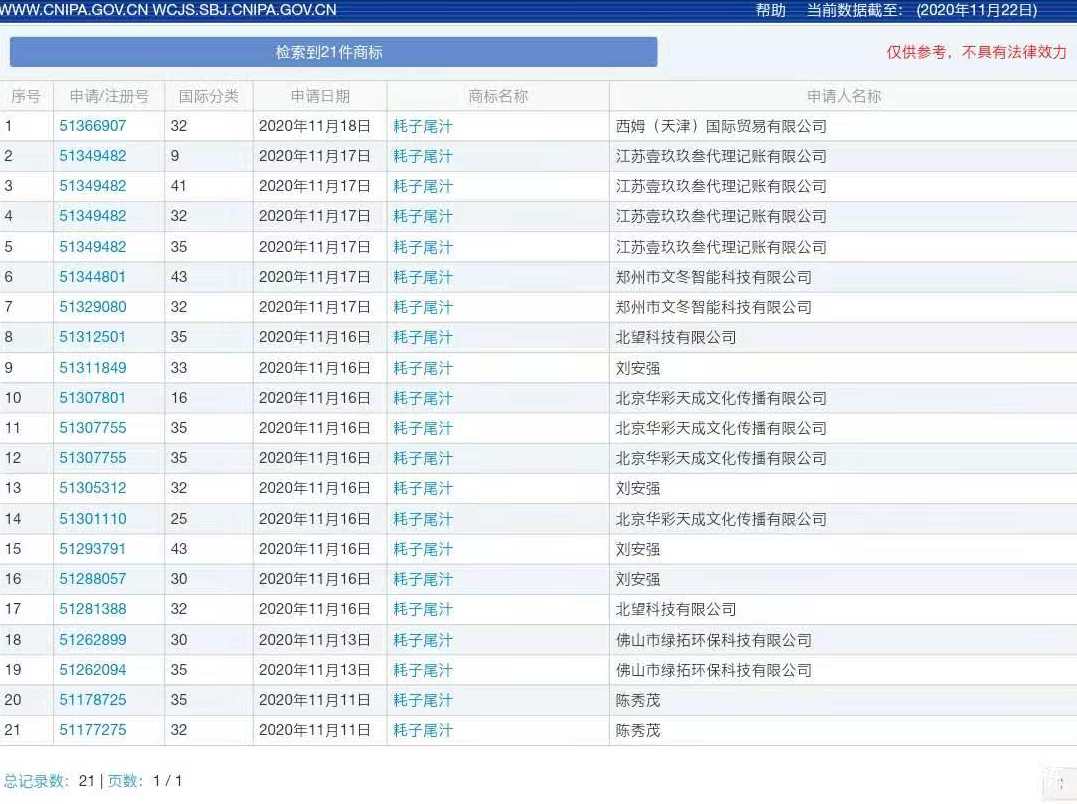Screen dimensions: 1077x804
Task: Open registration number 51311849
Action: (x=93, y=367)
